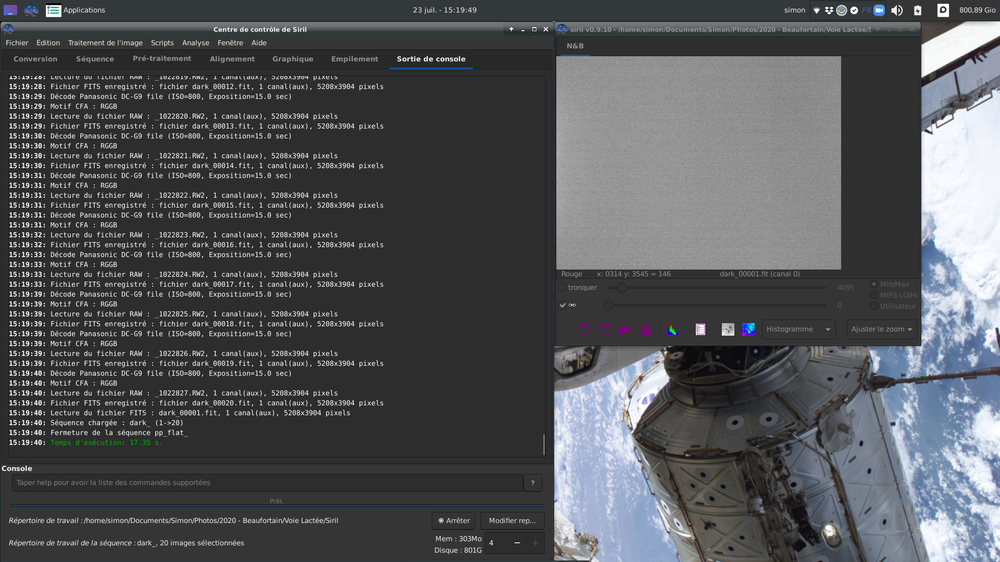Click the console help question mark button

pyautogui.click(x=534, y=483)
